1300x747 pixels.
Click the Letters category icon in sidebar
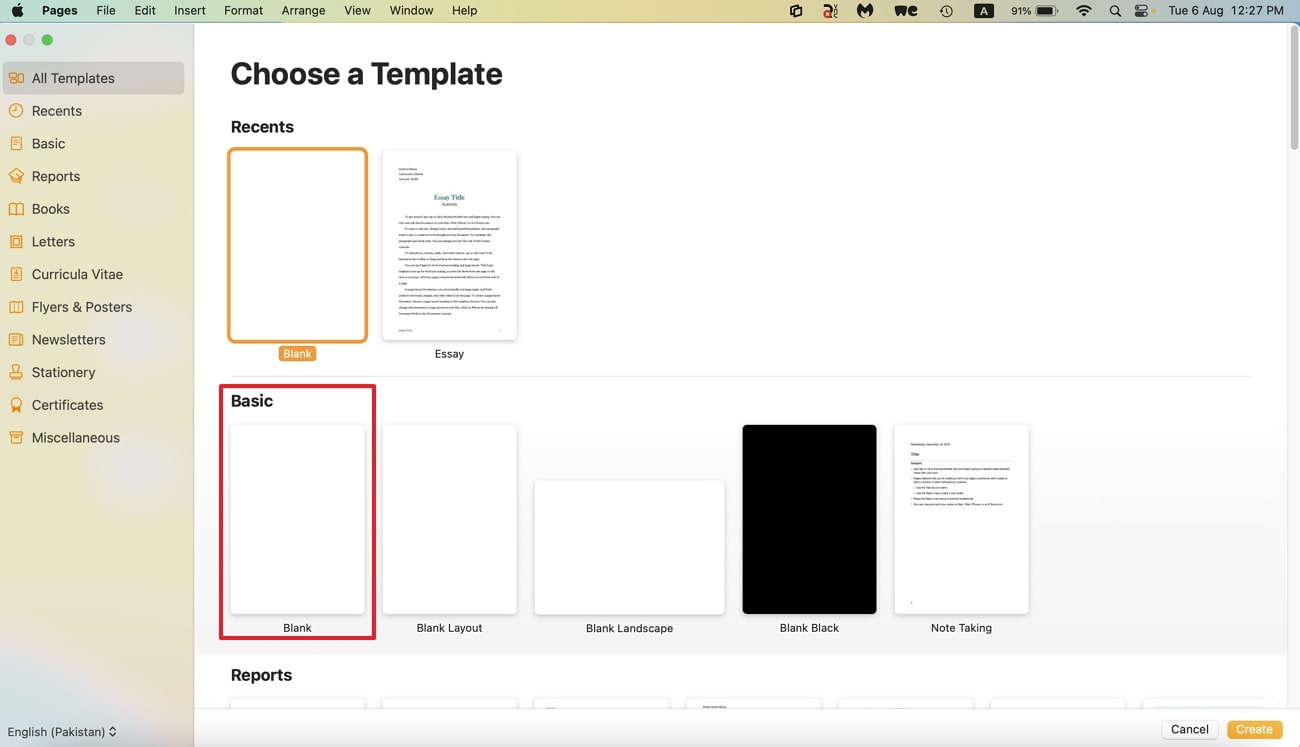pos(16,241)
